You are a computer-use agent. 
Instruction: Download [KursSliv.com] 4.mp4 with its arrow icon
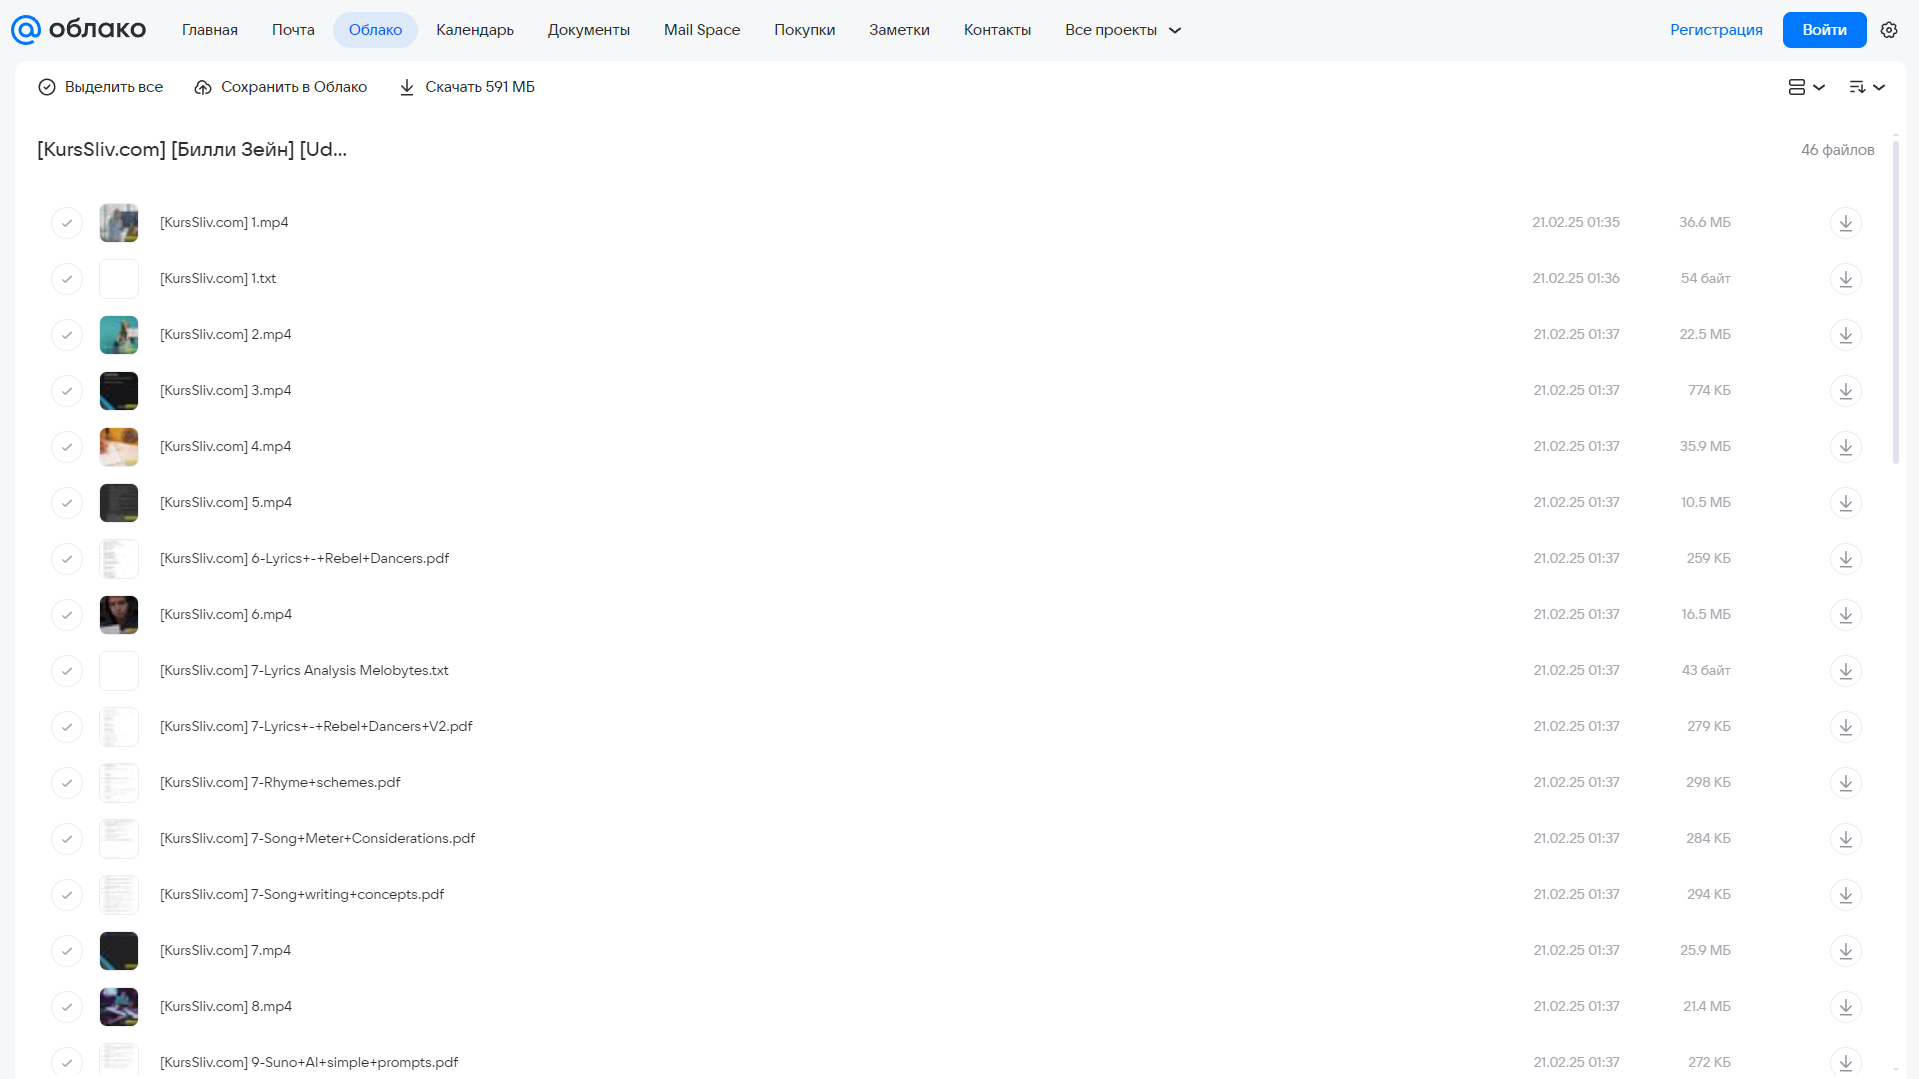coord(1846,446)
